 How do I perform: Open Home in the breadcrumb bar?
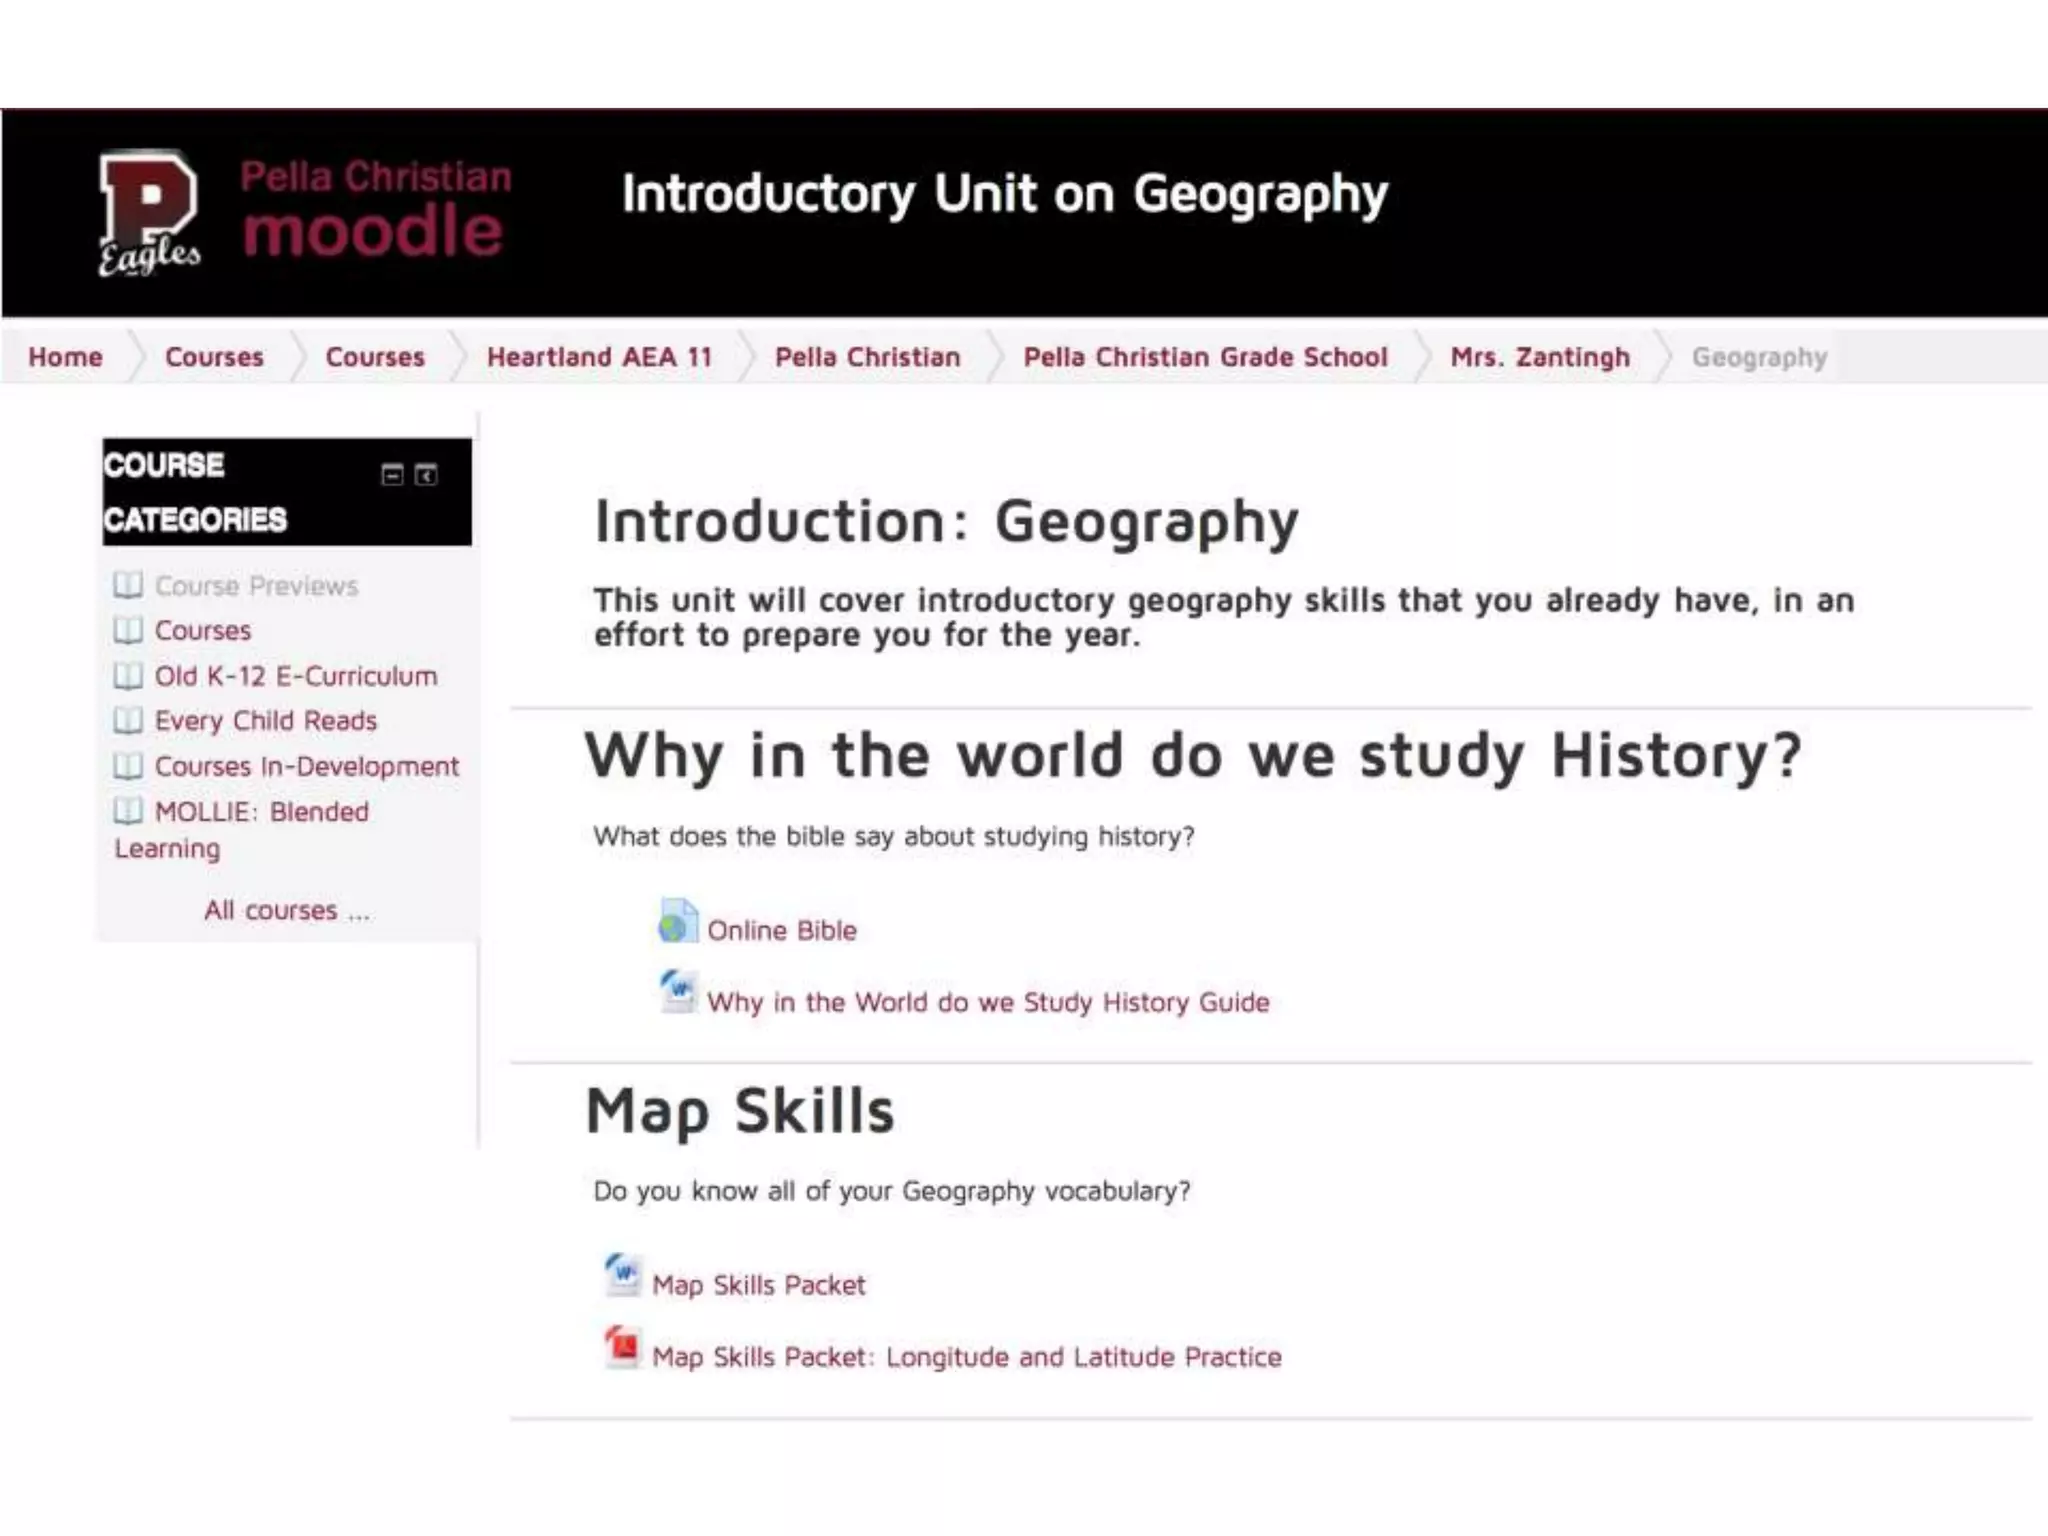(65, 357)
